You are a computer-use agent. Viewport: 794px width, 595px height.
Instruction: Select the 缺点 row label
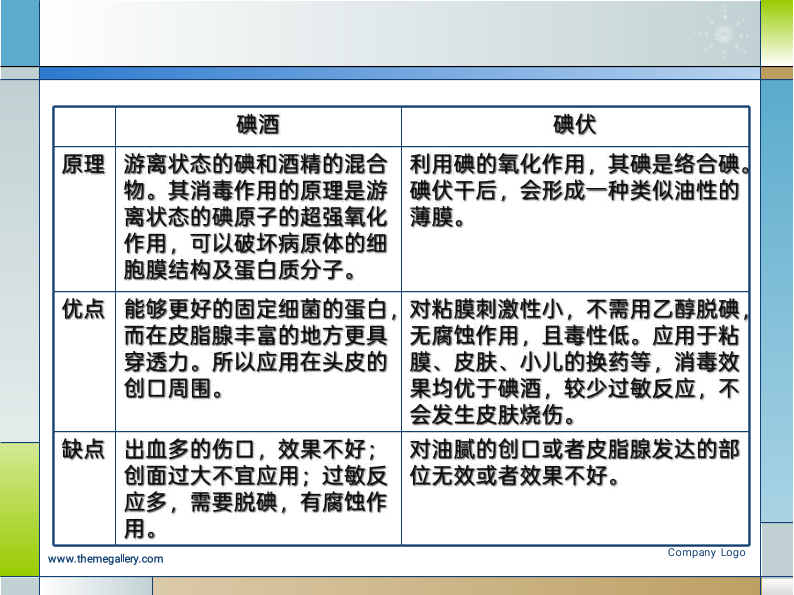click(84, 450)
